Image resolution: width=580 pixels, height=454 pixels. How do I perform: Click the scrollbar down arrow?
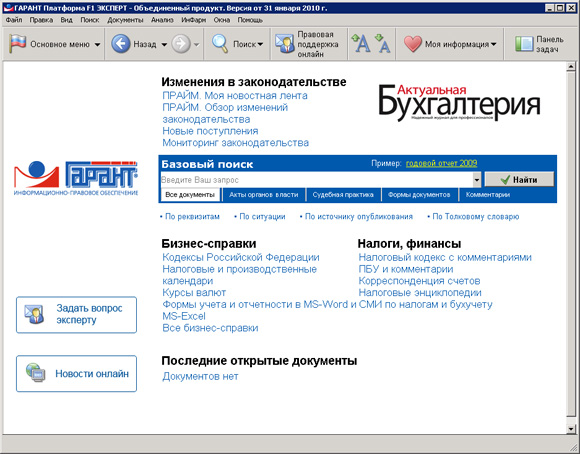[x=571, y=429]
